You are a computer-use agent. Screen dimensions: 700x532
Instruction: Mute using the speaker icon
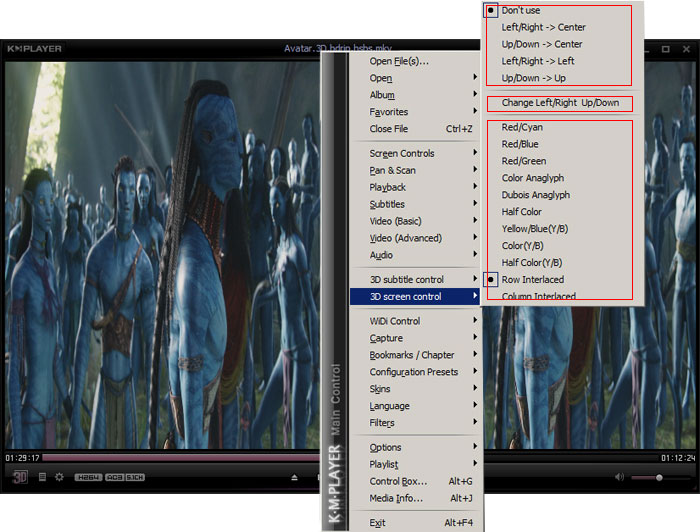(619, 477)
